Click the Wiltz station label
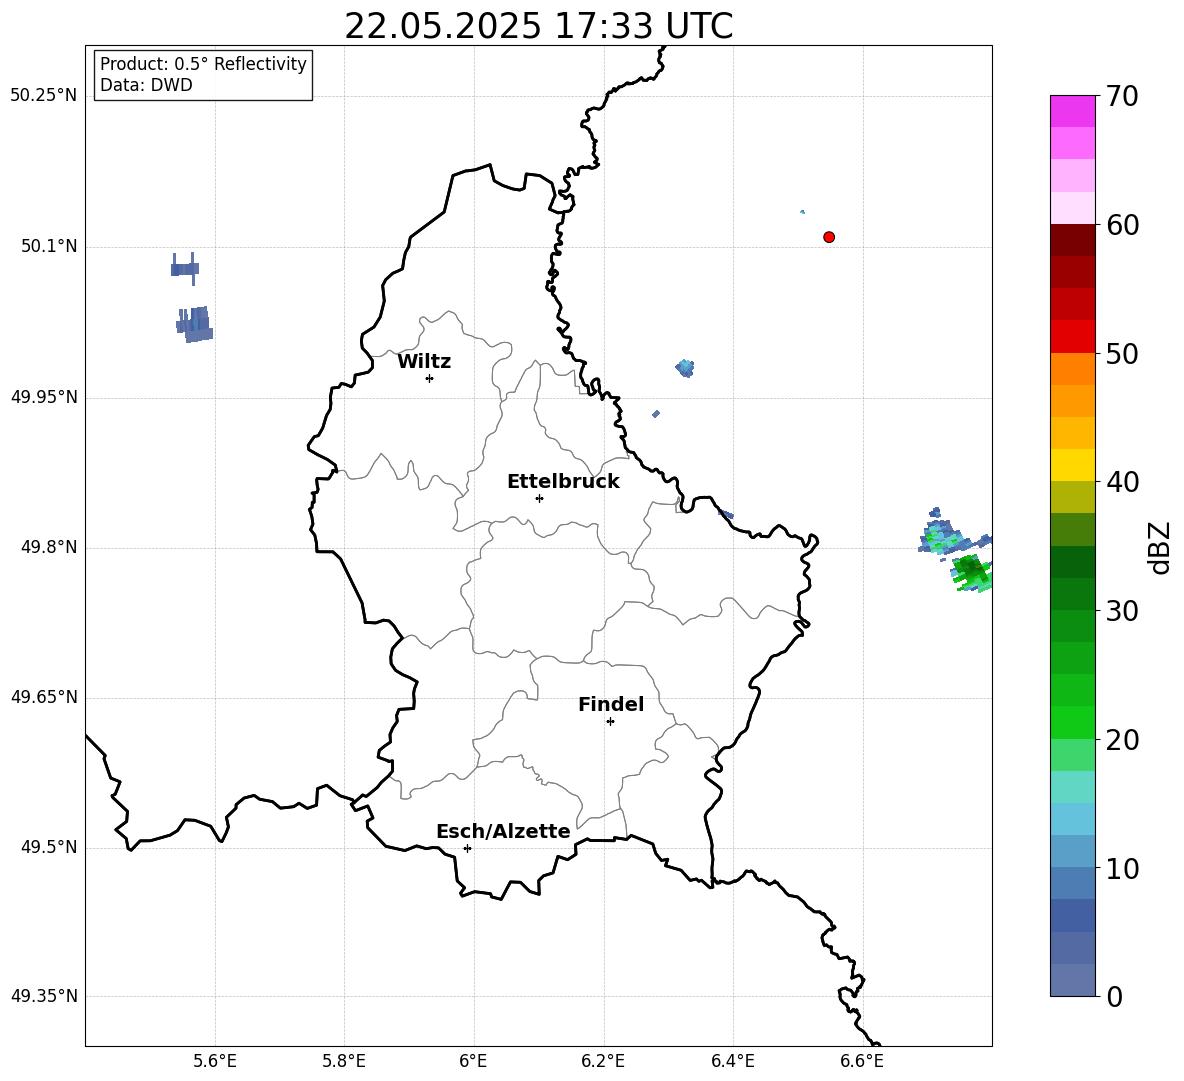Screen dimensions: 1184x1081 point(424,362)
